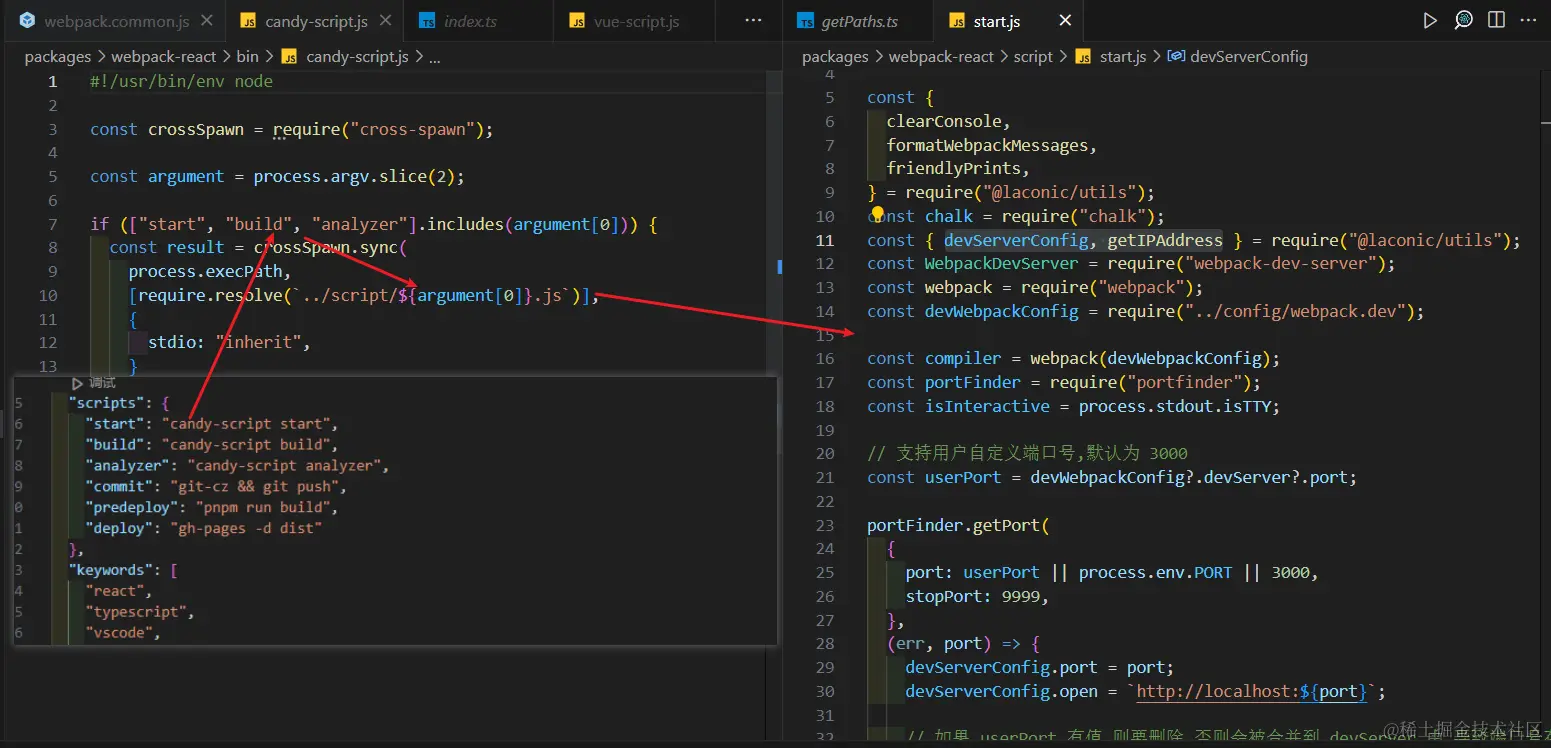
Task: Open 'start.js' file breadcrumb segment
Action: click(x=1111, y=57)
